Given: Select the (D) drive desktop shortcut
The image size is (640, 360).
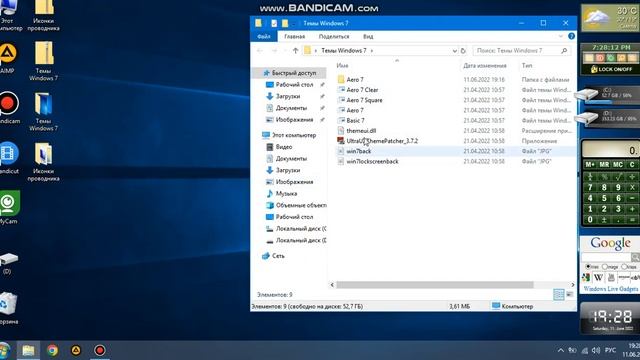Looking at the screenshot, I should (8, 263).
